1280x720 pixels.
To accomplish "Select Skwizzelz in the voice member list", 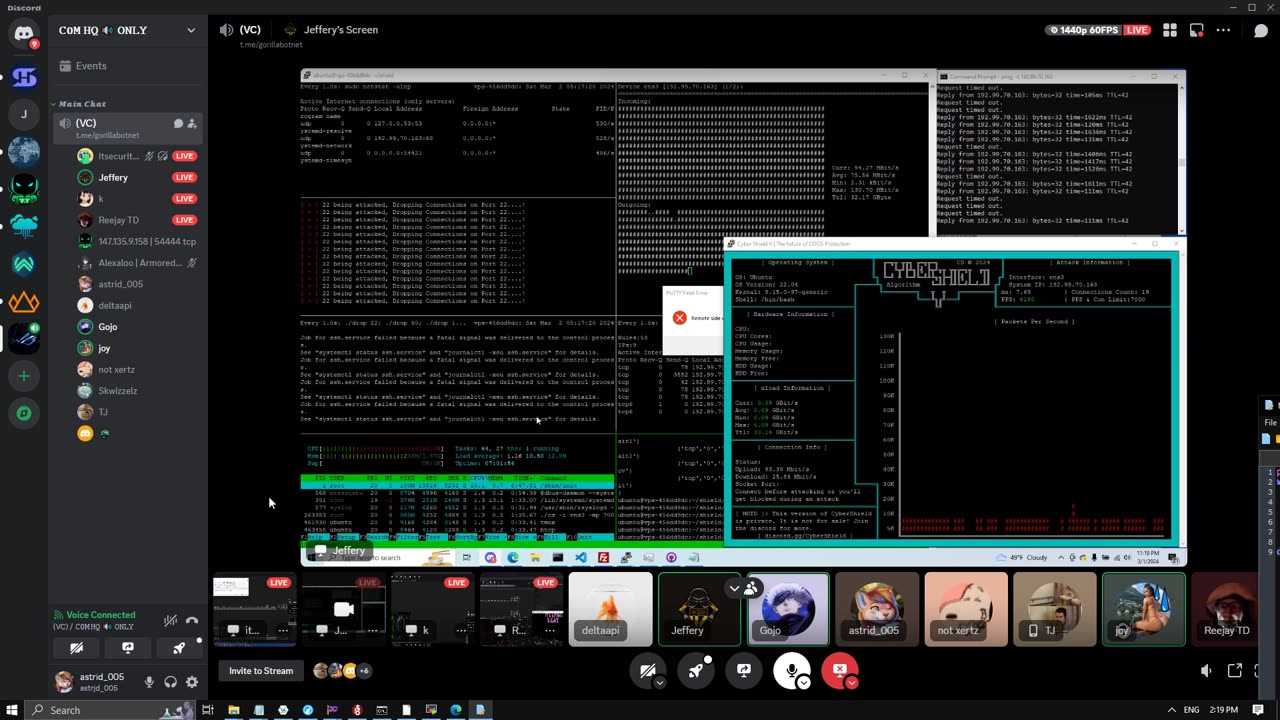I will point(137,391).
